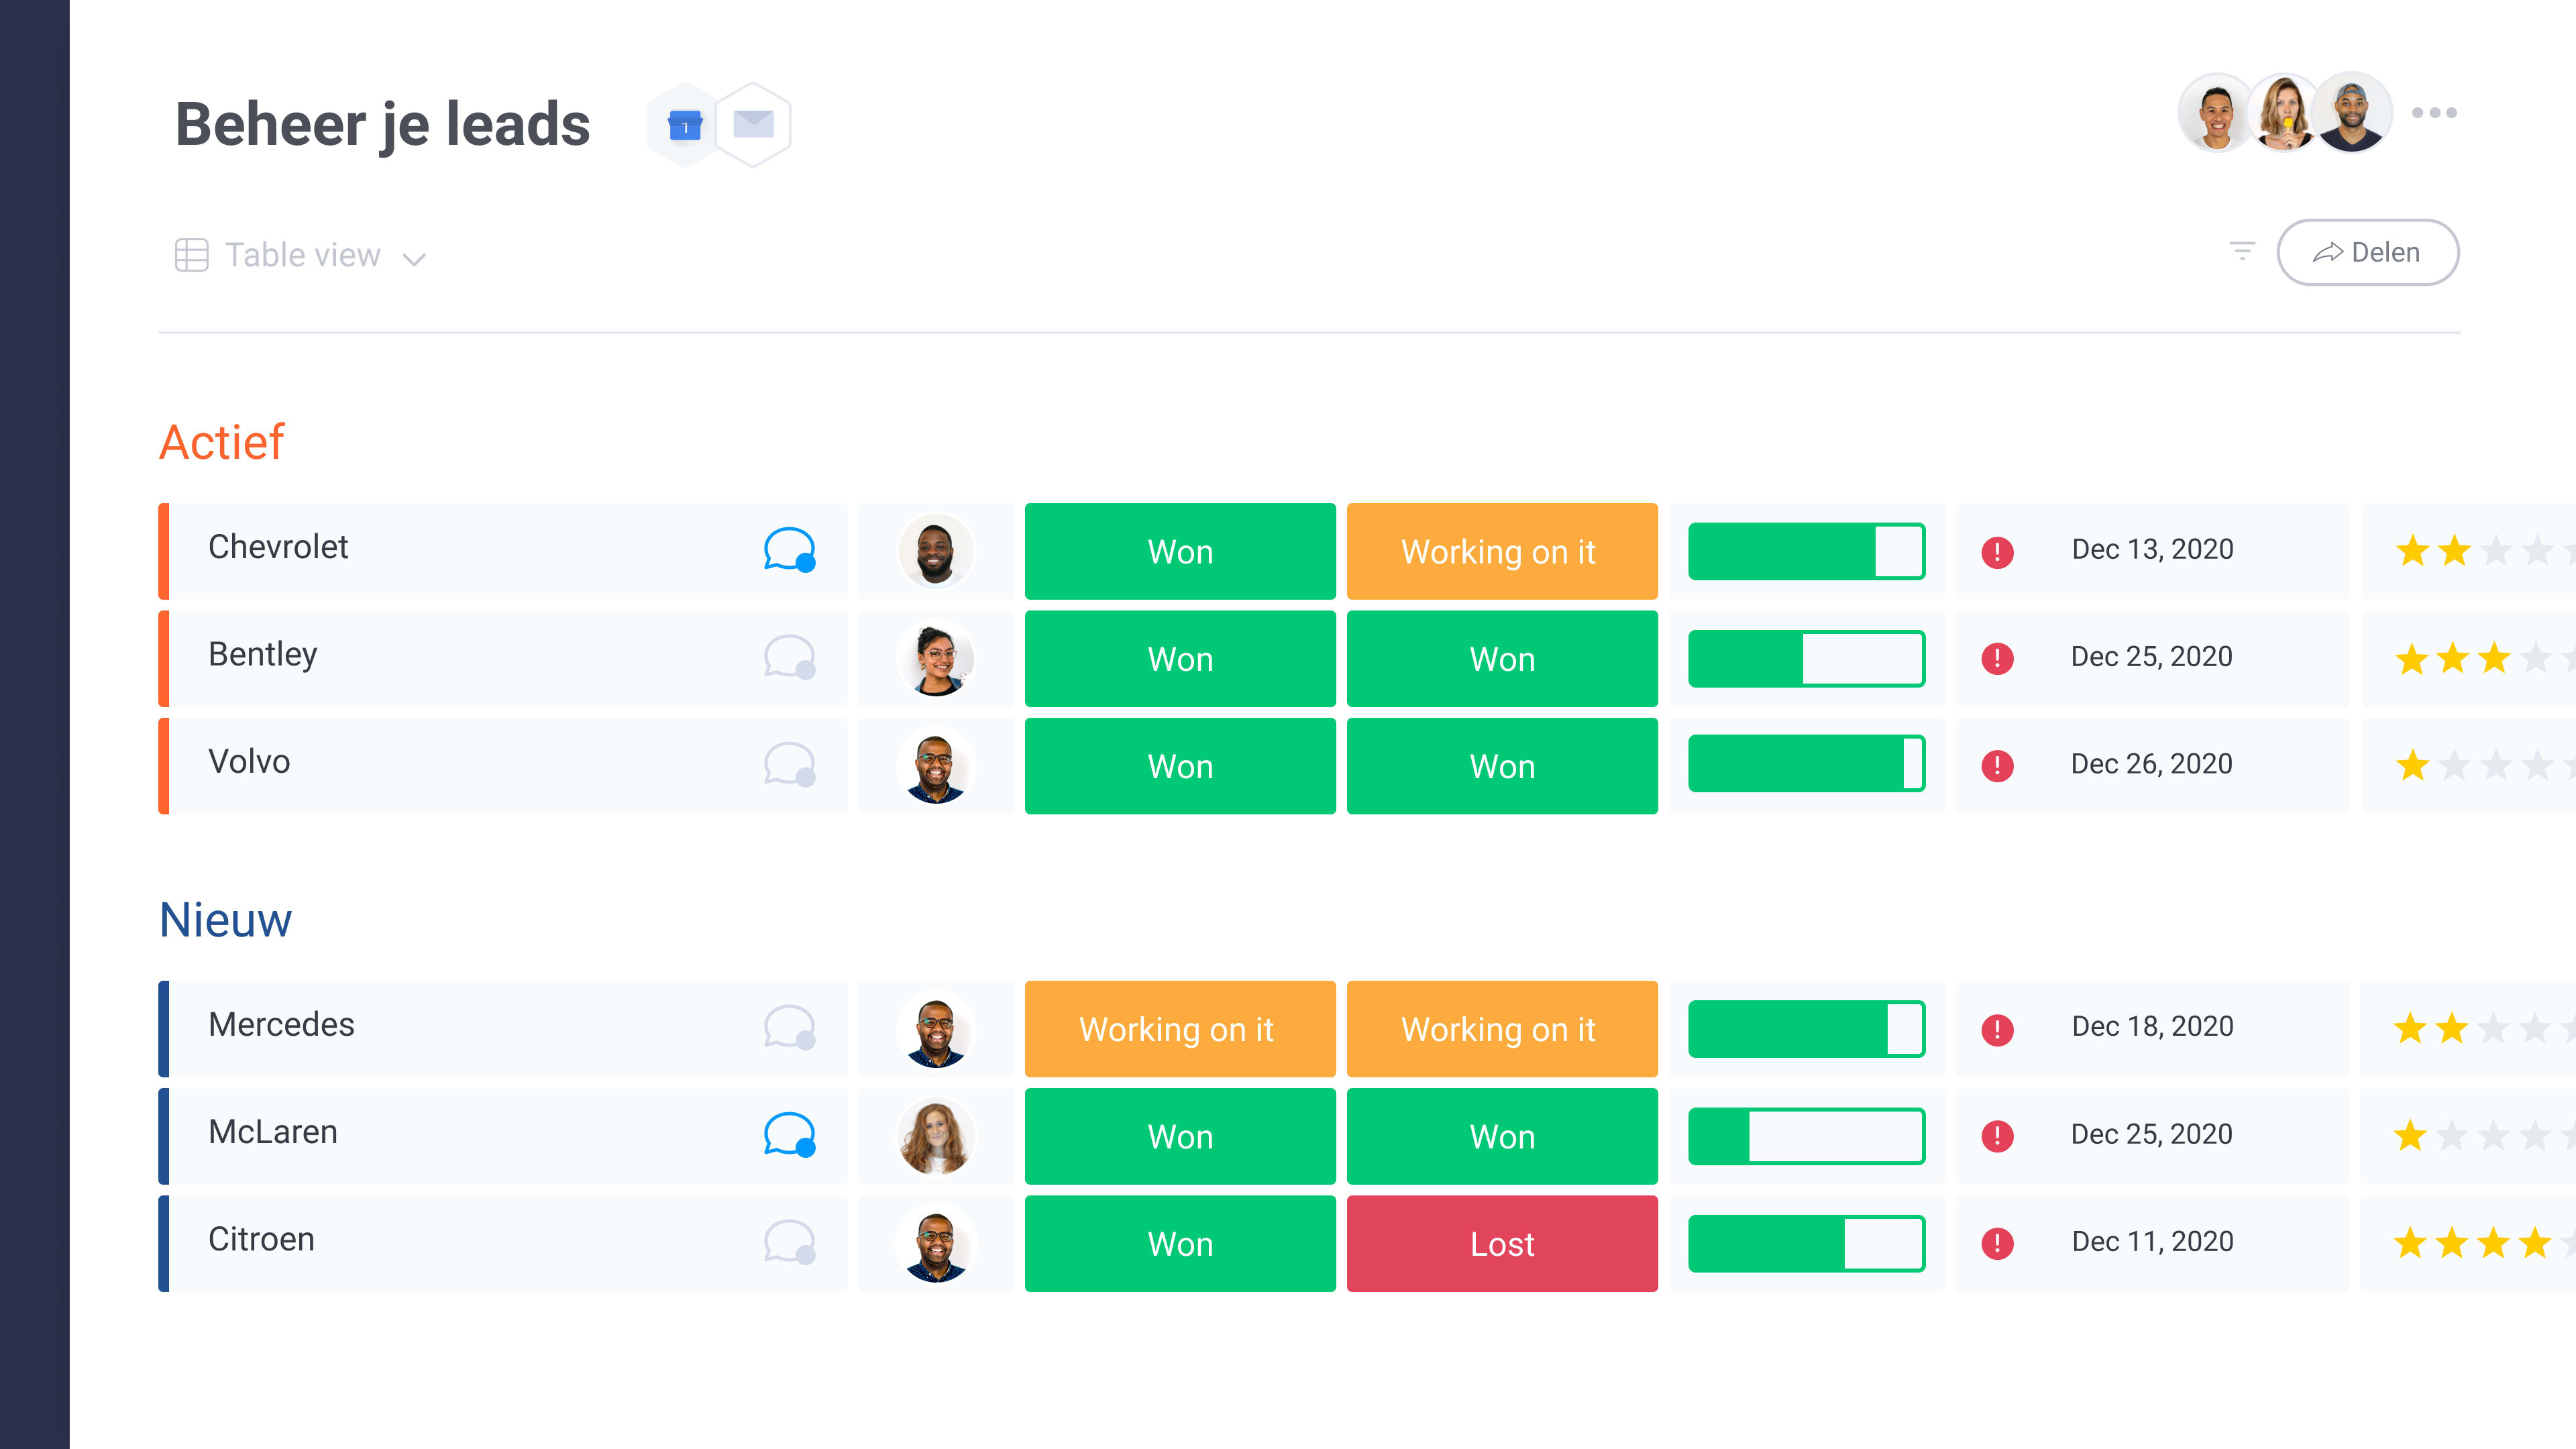Image resolution: width=2576 pixels, height=1449 pixels.
Task: Open Chevrolet conversation bubble
Action: click(790, 550)
